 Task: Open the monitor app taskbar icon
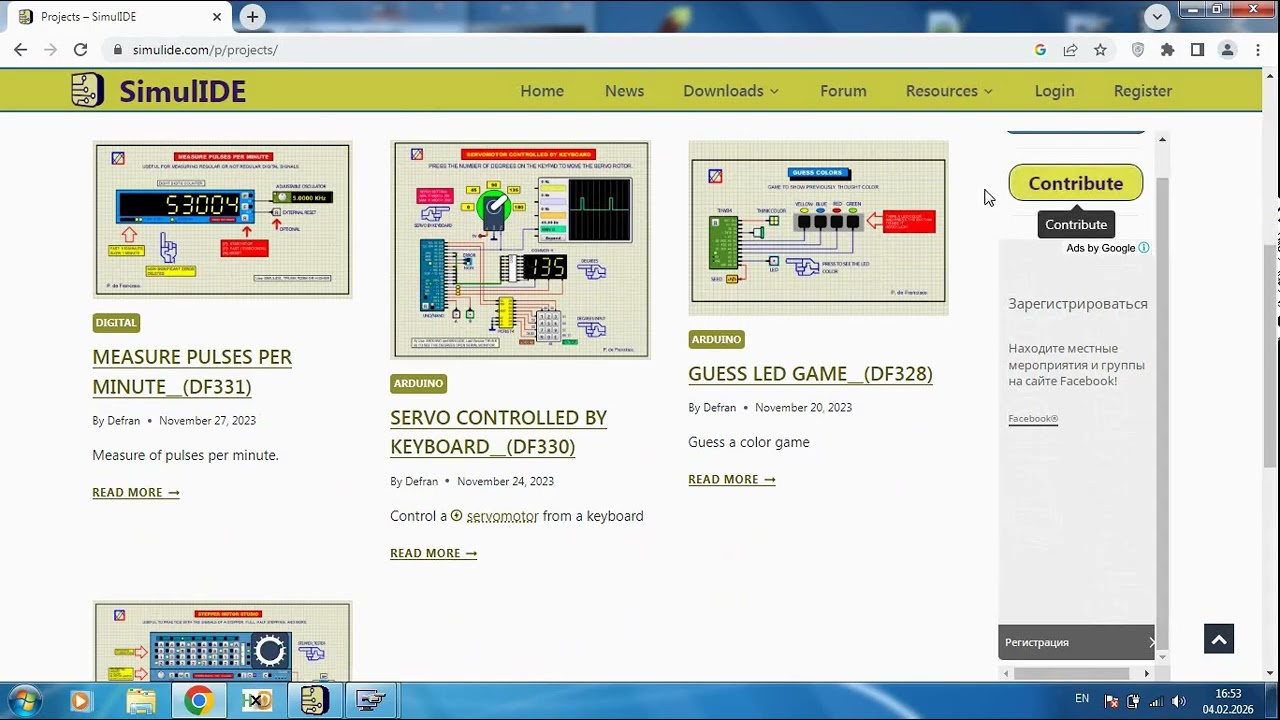click(371, 702)
